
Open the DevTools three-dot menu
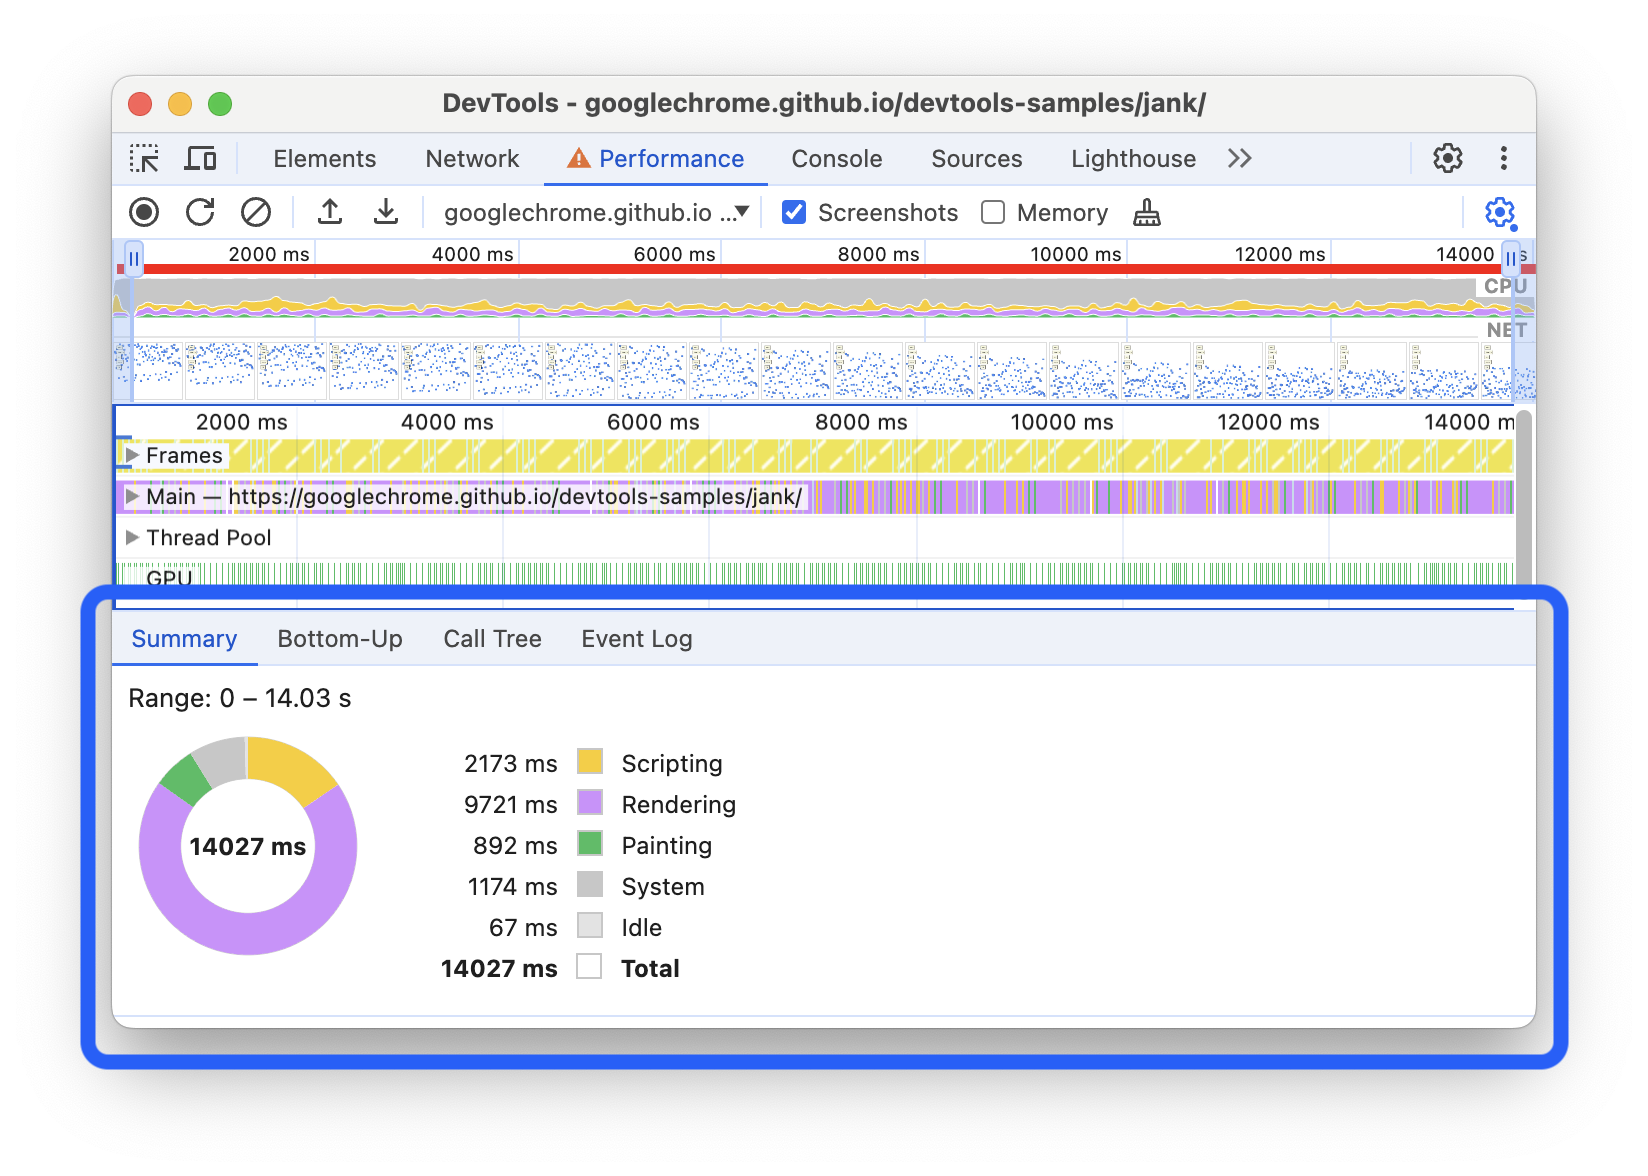1503,158
